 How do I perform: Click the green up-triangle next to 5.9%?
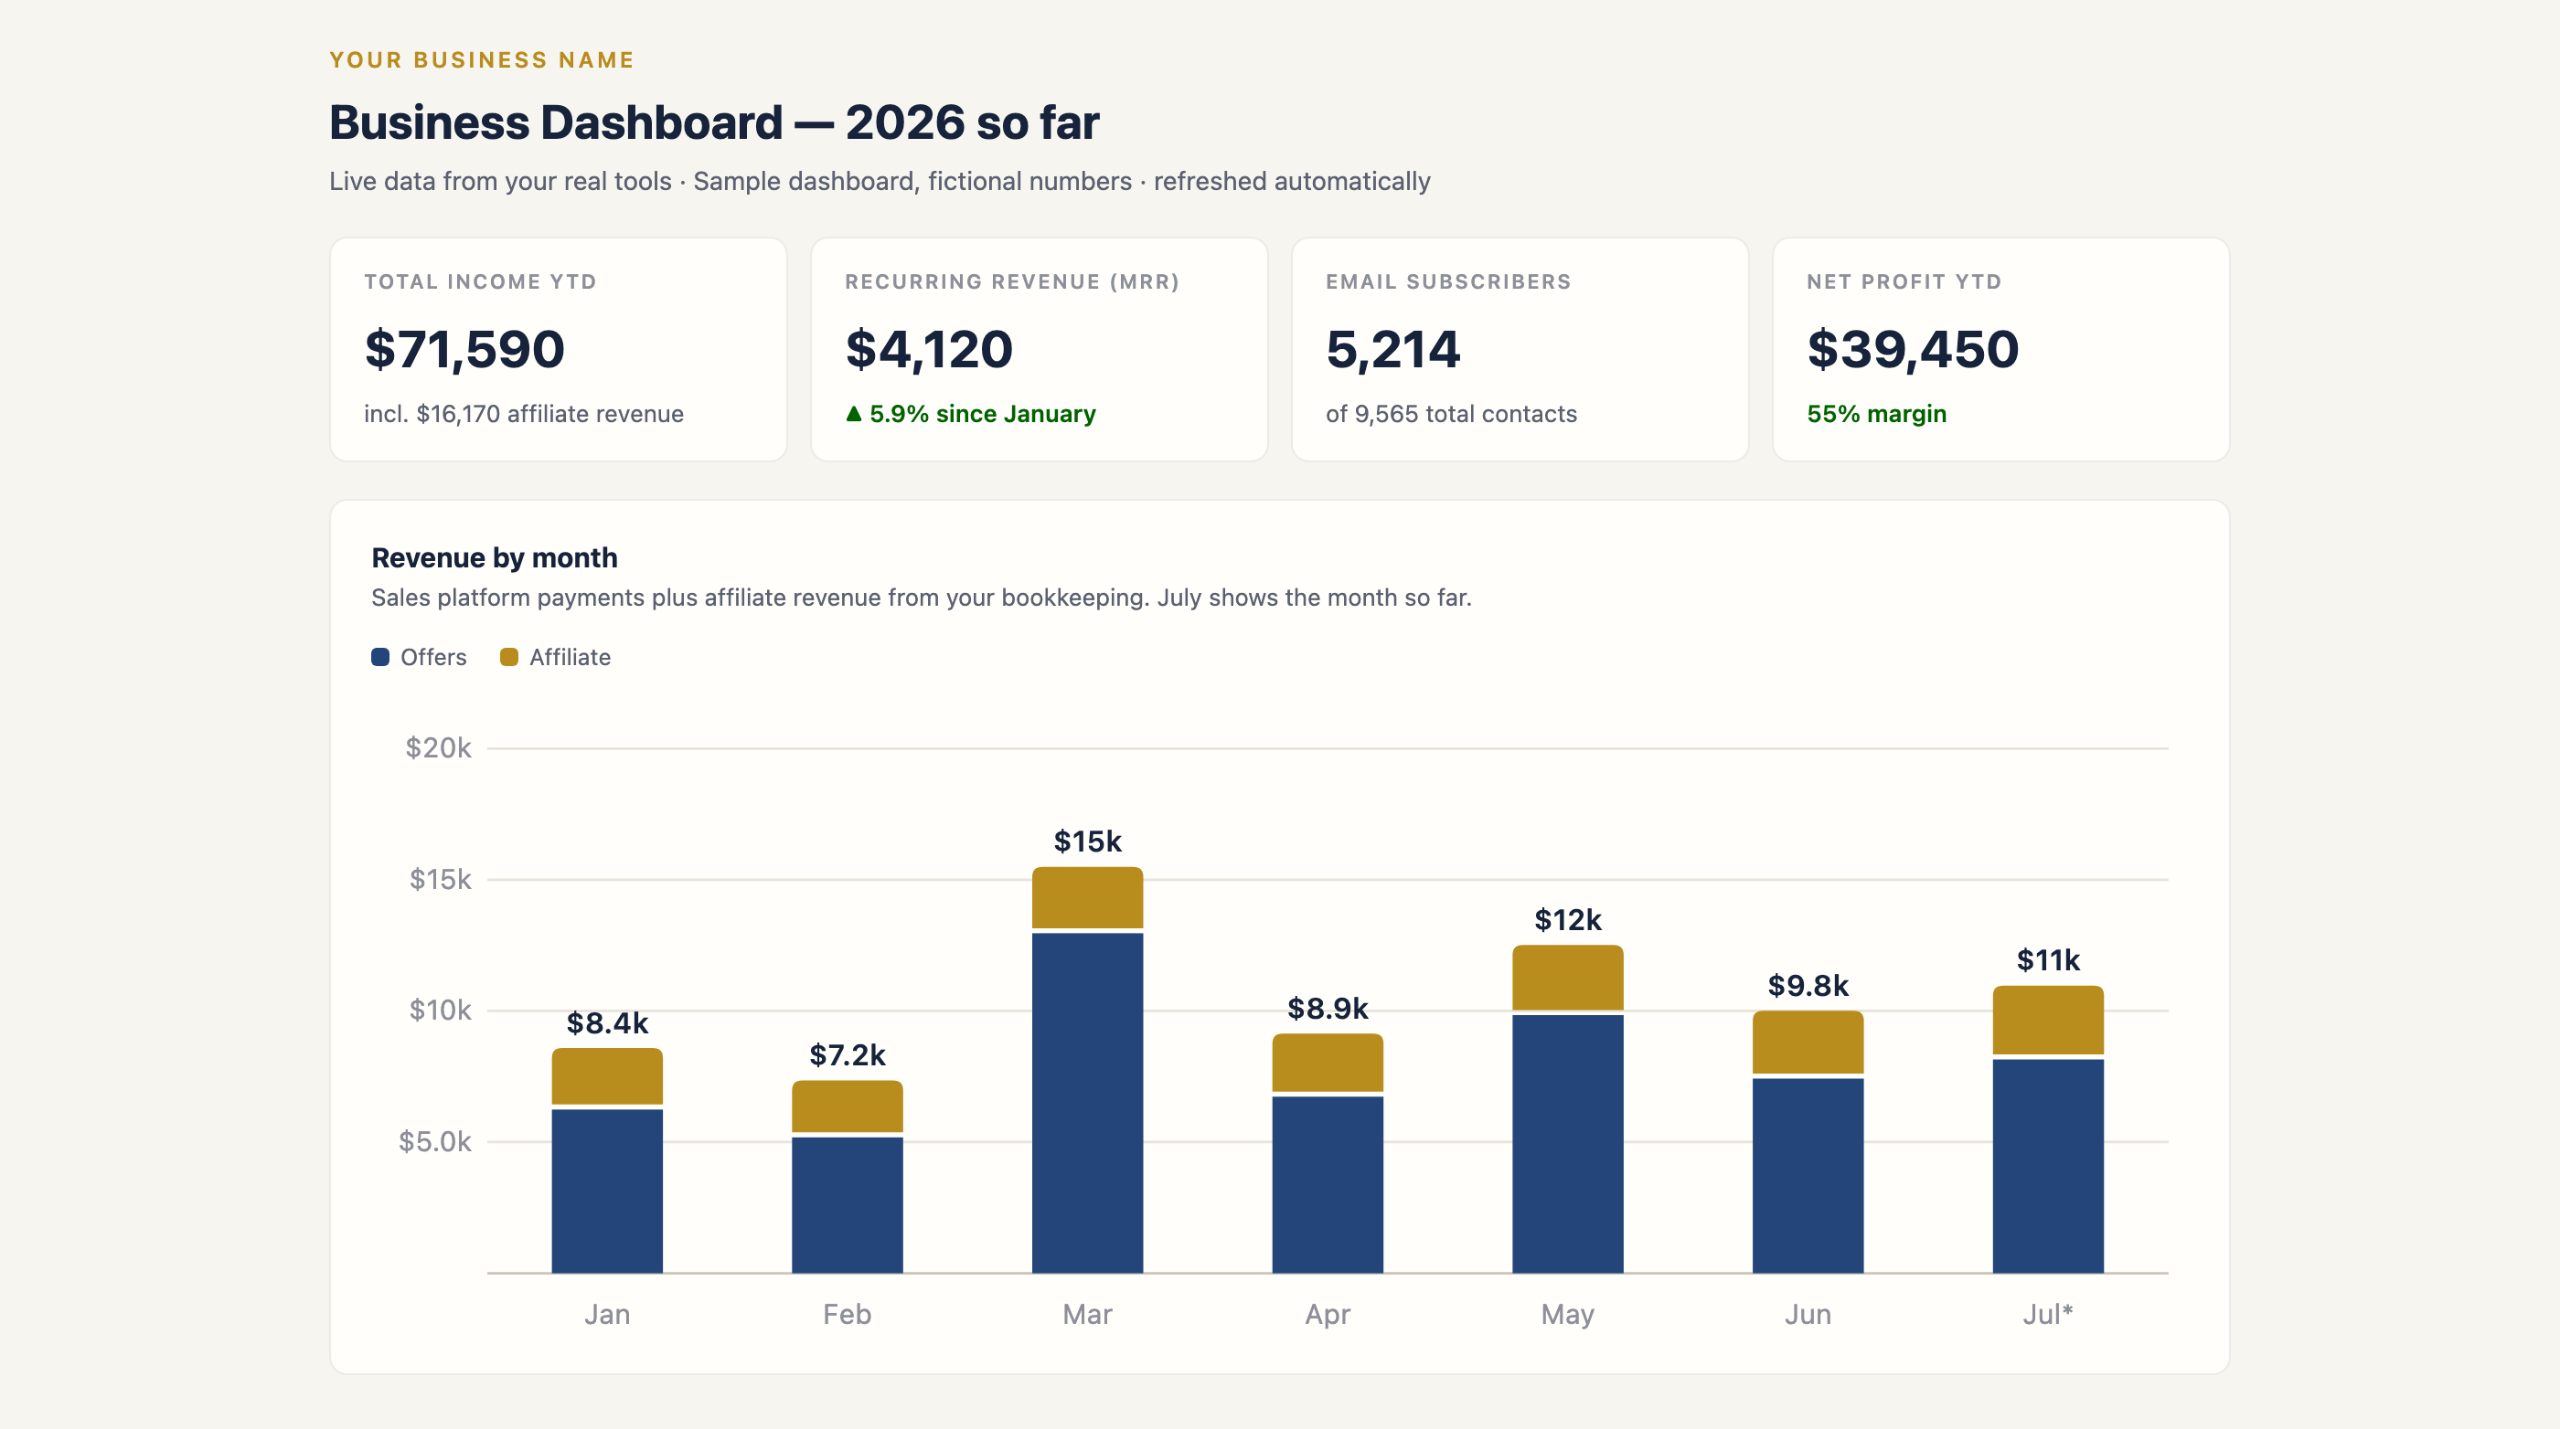coord(854,413)
